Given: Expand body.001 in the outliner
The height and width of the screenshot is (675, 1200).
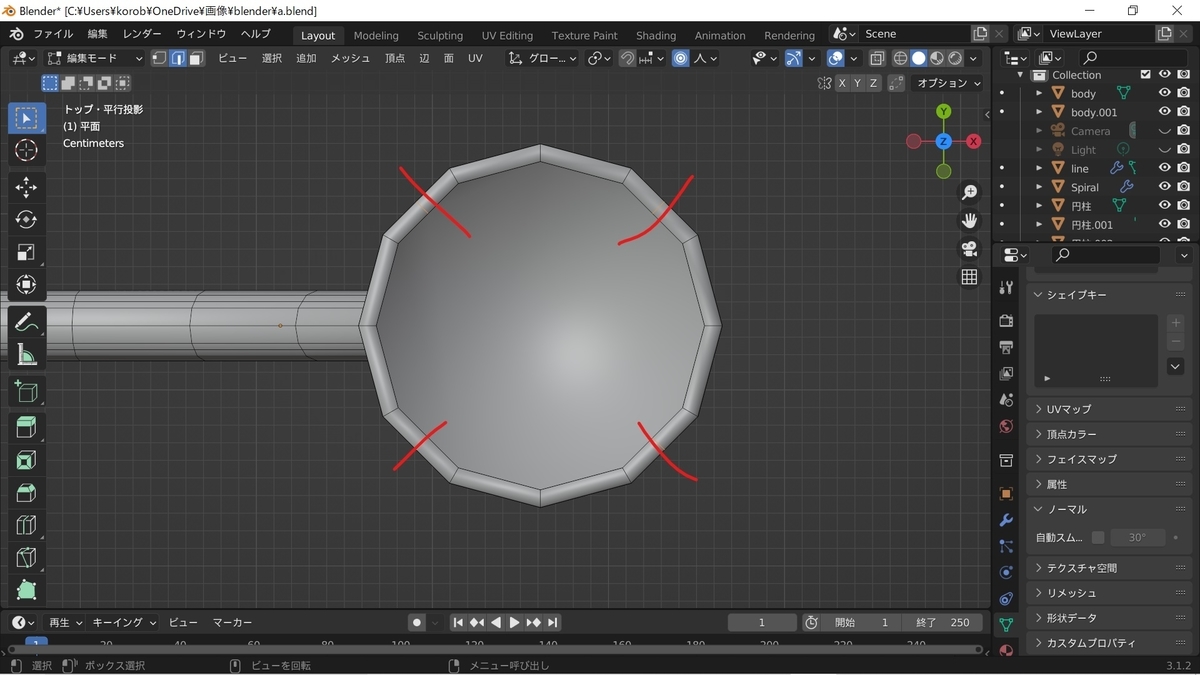Looking at the screenshot, I should click(1039, 112).
